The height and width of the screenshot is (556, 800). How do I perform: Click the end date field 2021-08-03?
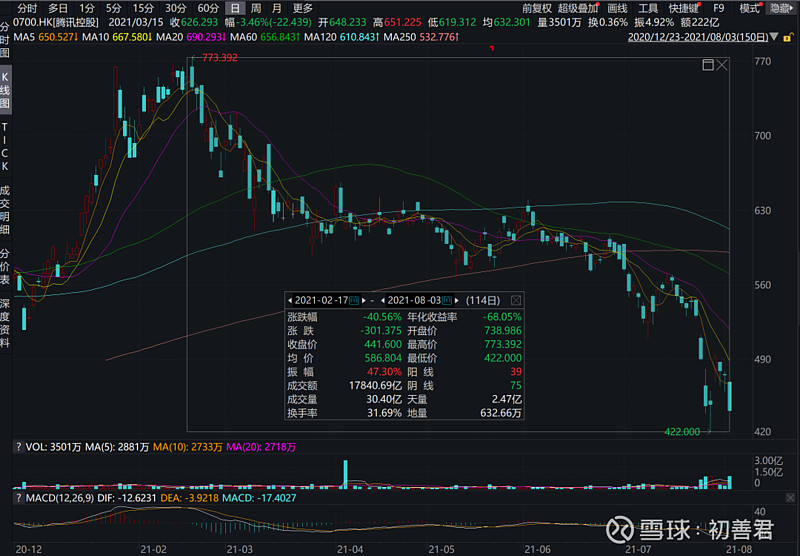414,300
